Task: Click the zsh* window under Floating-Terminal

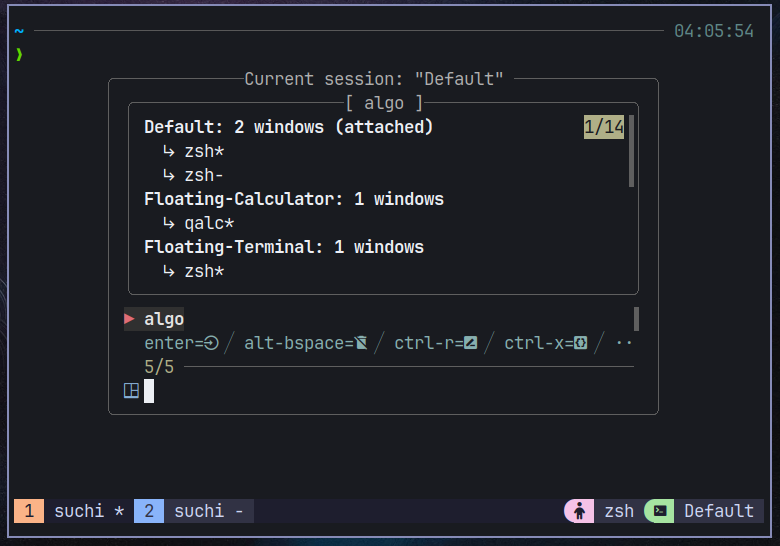Action: (x=204, y=272)
